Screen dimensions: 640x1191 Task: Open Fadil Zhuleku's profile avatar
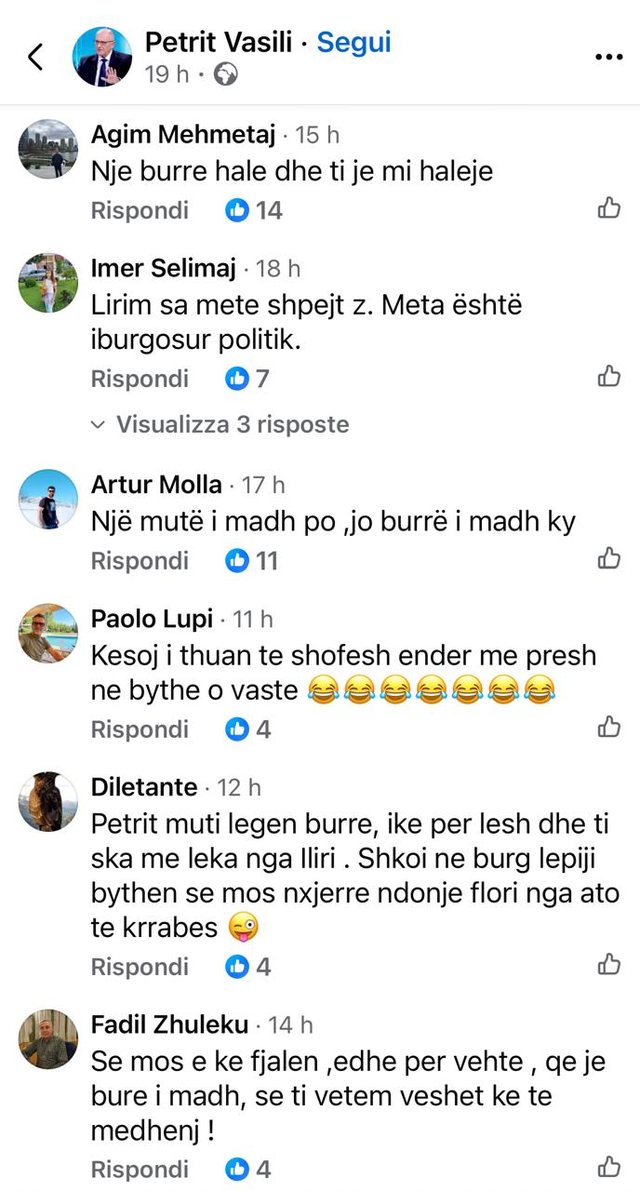point(48,1039)
